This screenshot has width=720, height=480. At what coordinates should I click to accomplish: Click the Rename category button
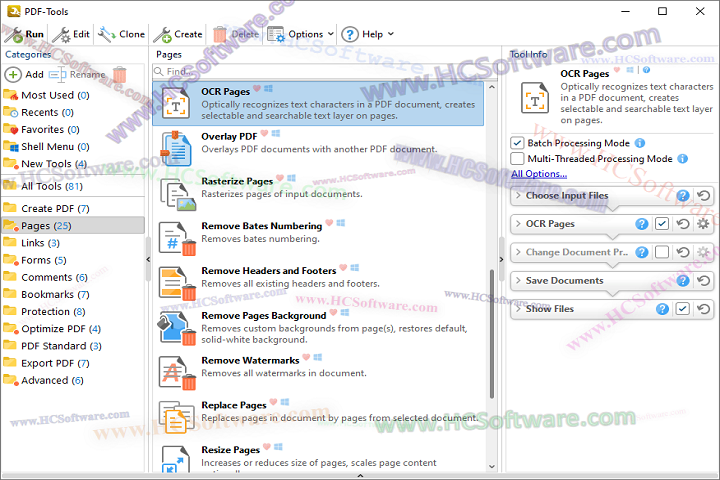[x=77, y=74]
